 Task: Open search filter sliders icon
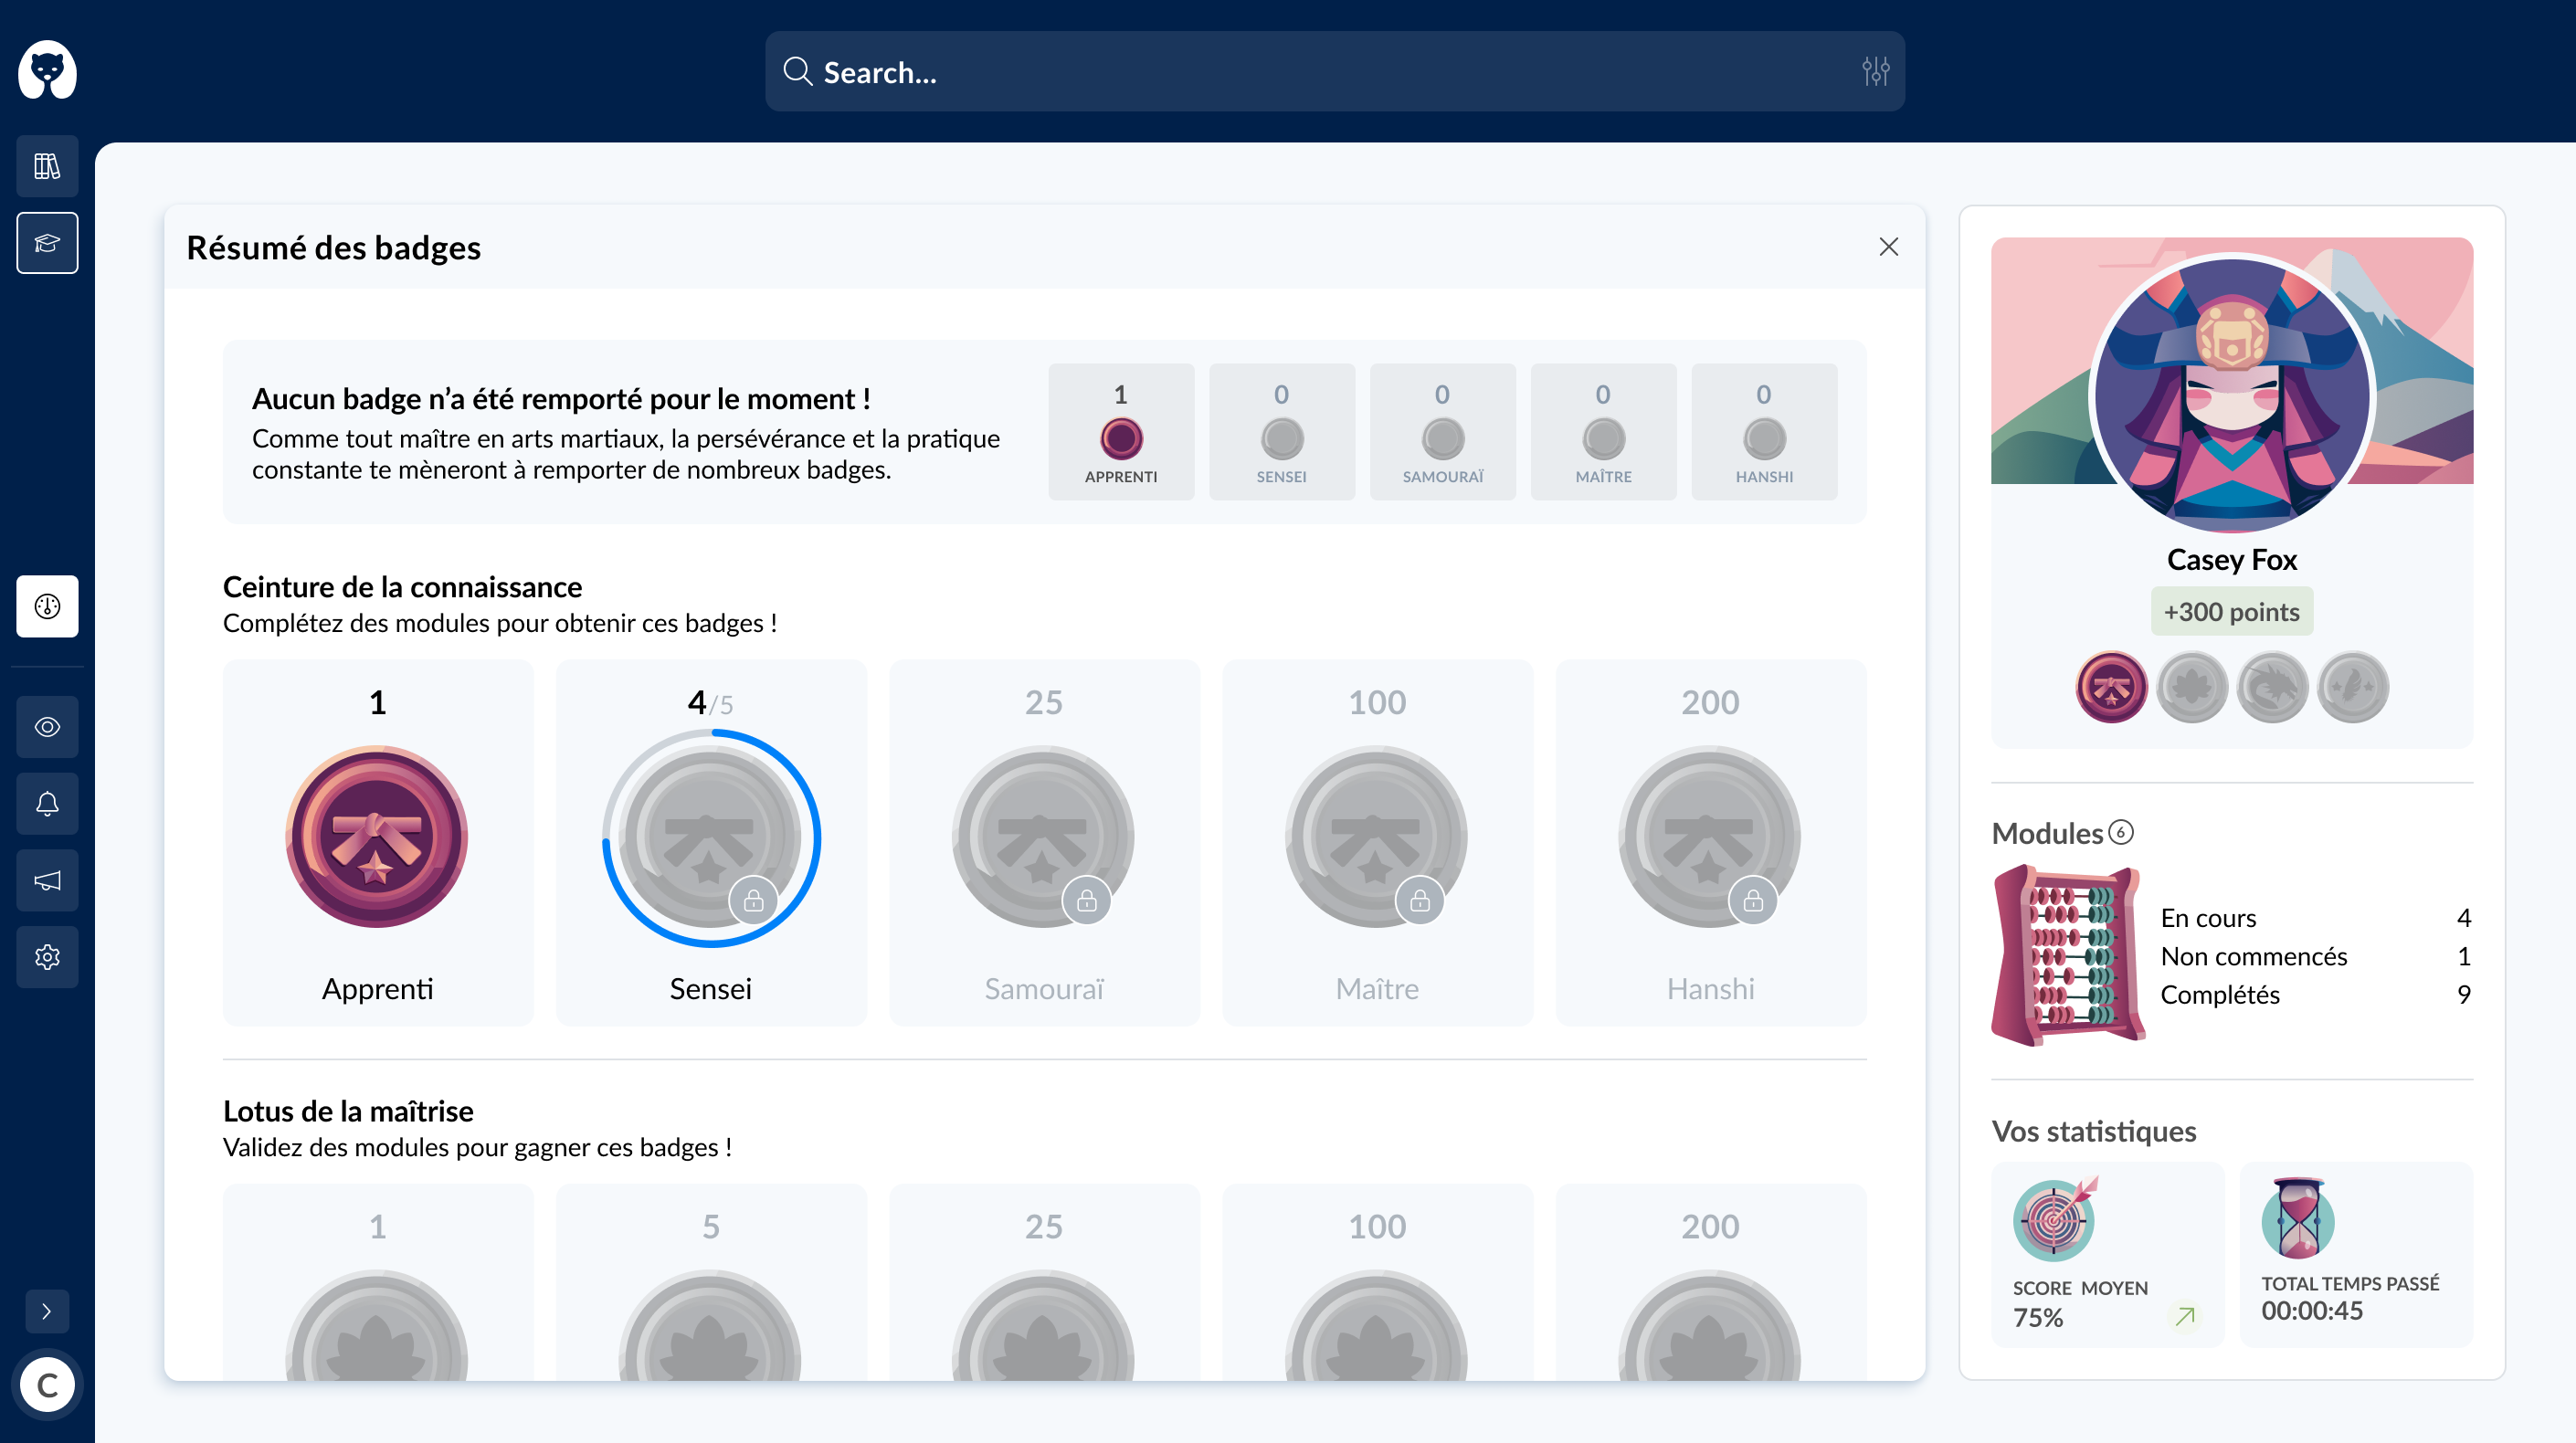[x=1875, y=71]
